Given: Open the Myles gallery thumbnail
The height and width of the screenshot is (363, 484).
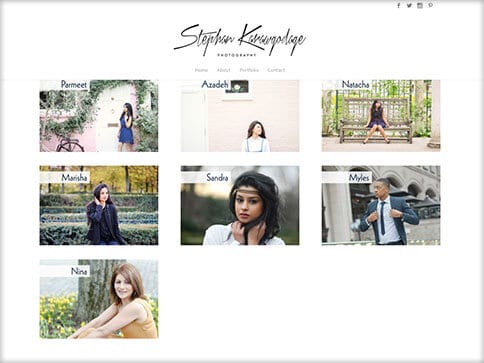Looking at the screenshot, I should pyautogui.click(x=381, y=205).
